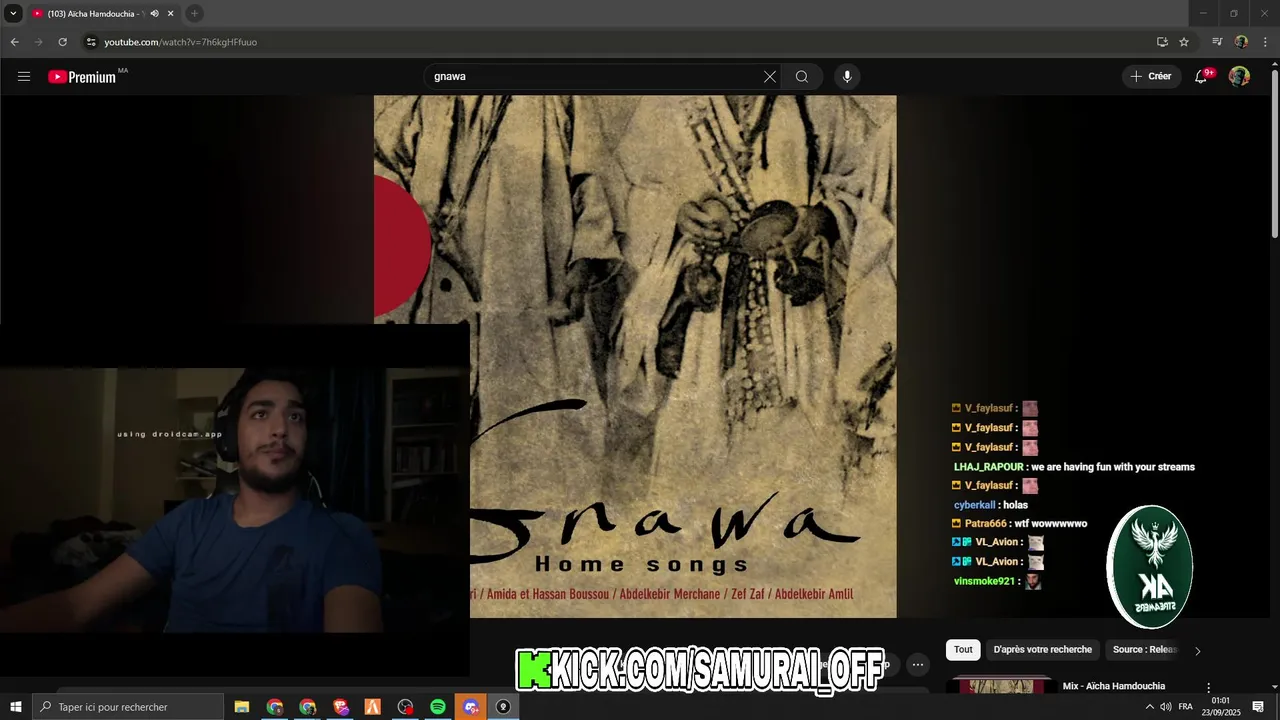Select the Tout filter chip
The image size is (1280, 720).
click(963, 650)
